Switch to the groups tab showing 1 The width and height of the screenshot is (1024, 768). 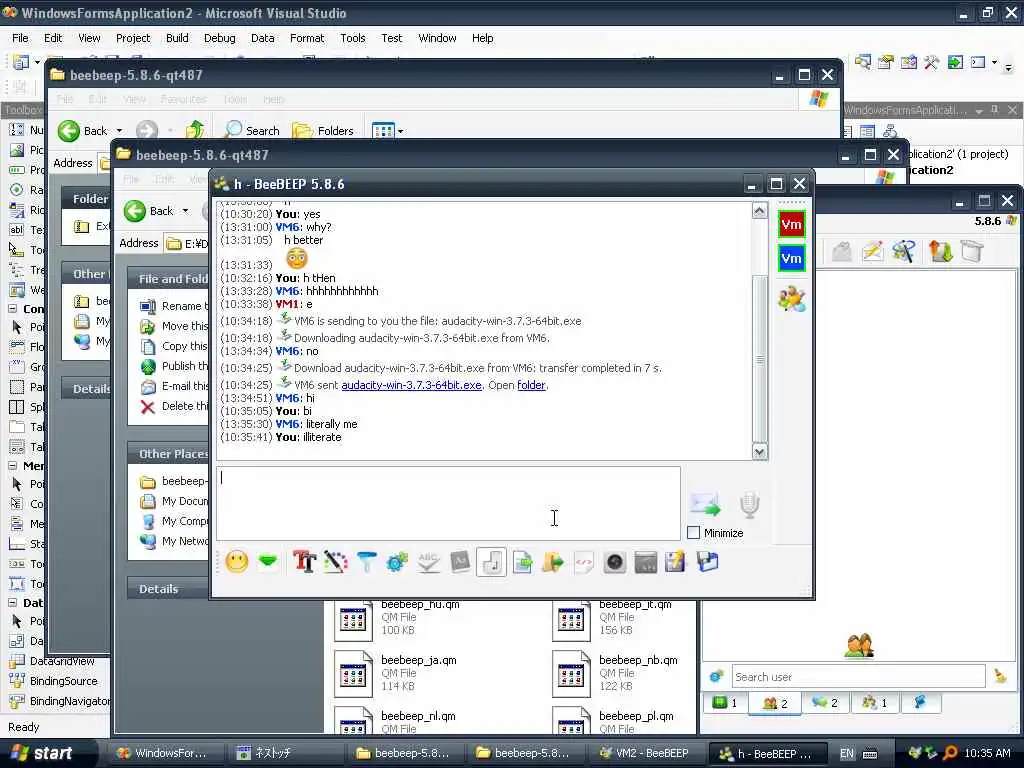[x=874, y=703]
